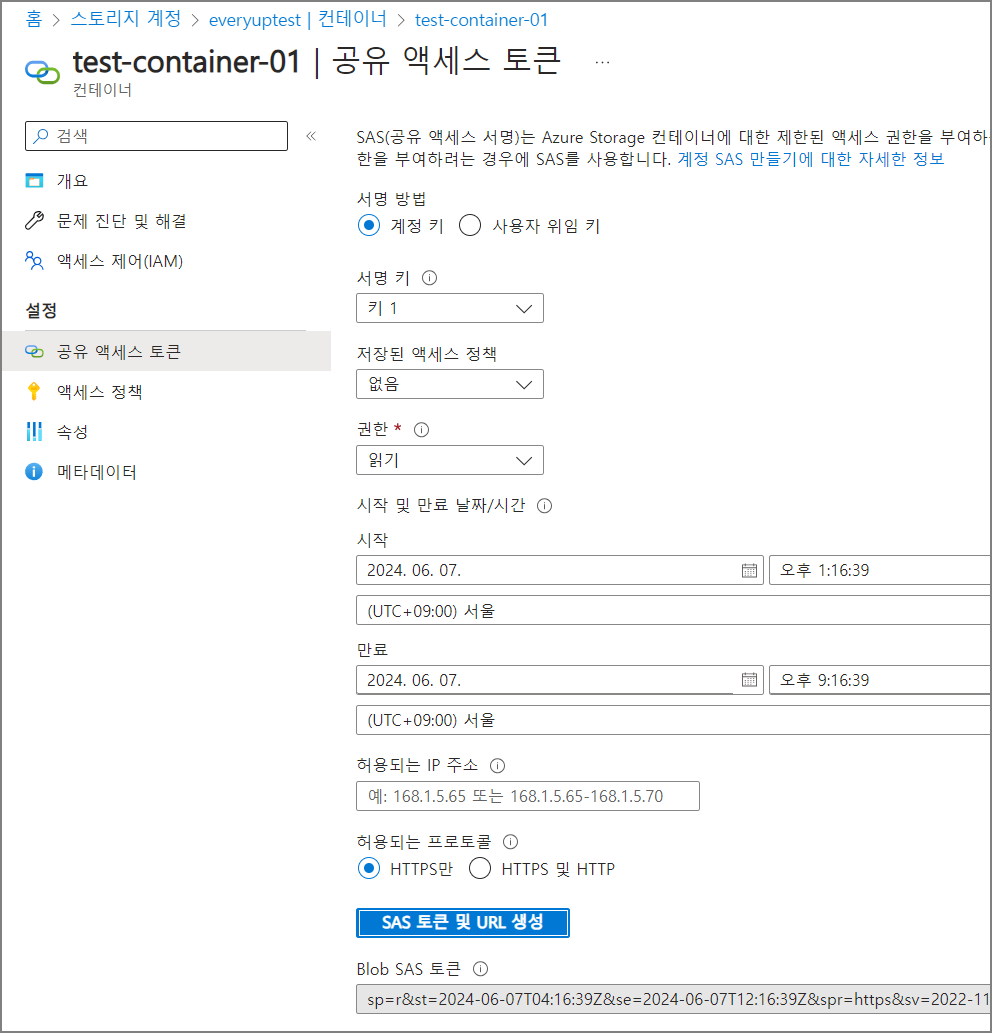Open 개요 in the sidebar menu
This screenshot has width=992, height=1033.
[72, 181]
